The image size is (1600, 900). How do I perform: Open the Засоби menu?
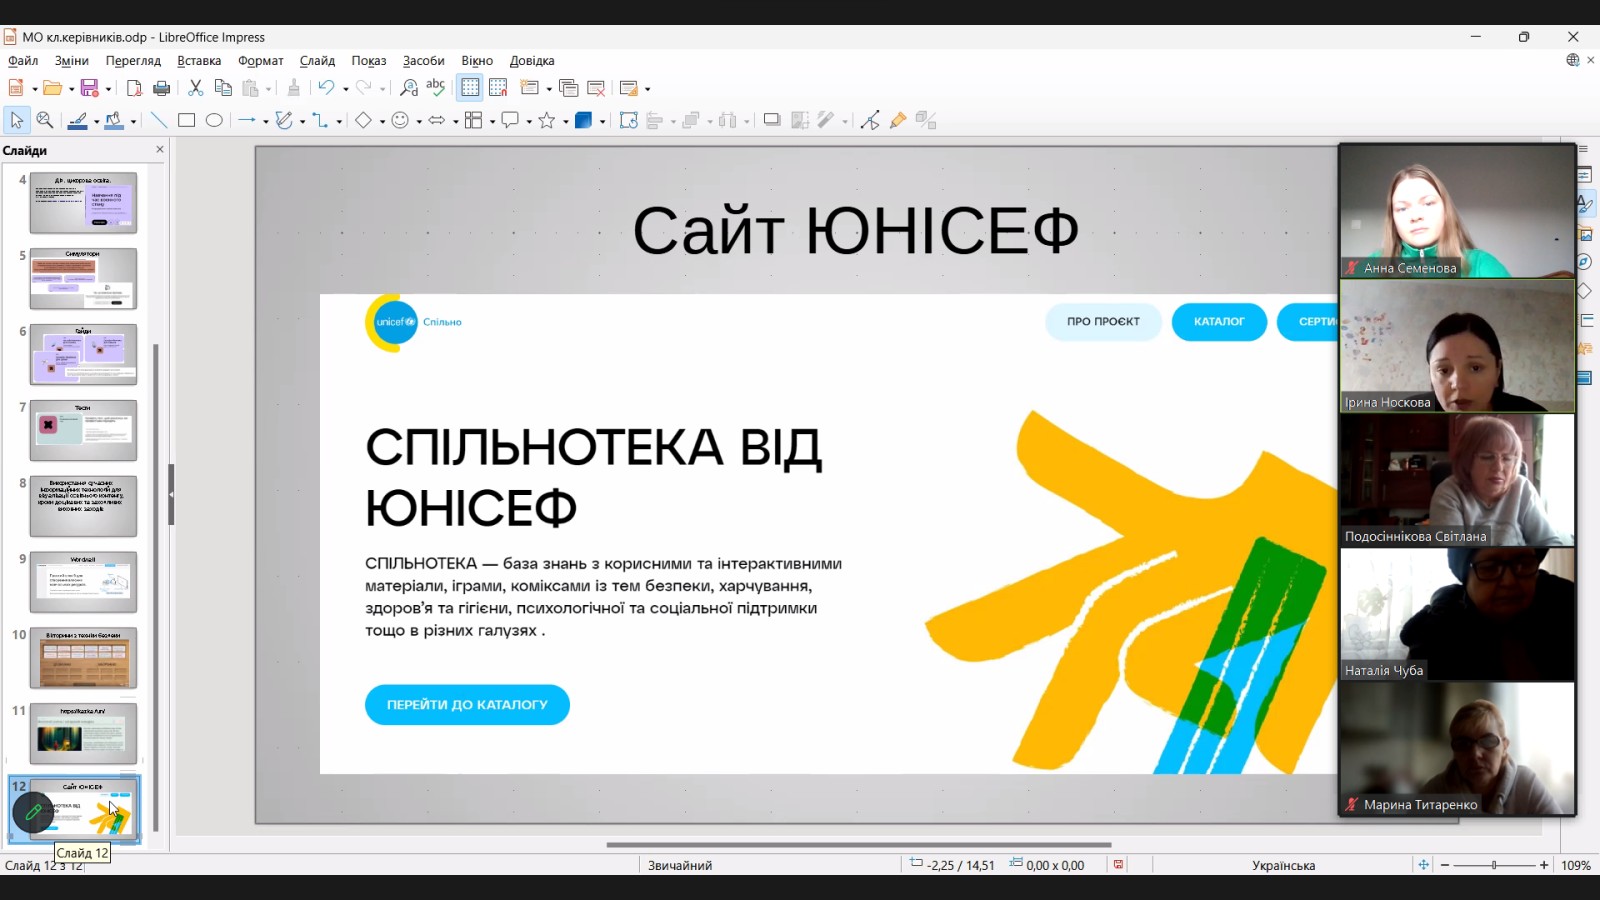pyautogui.click(x=424, y=61)
